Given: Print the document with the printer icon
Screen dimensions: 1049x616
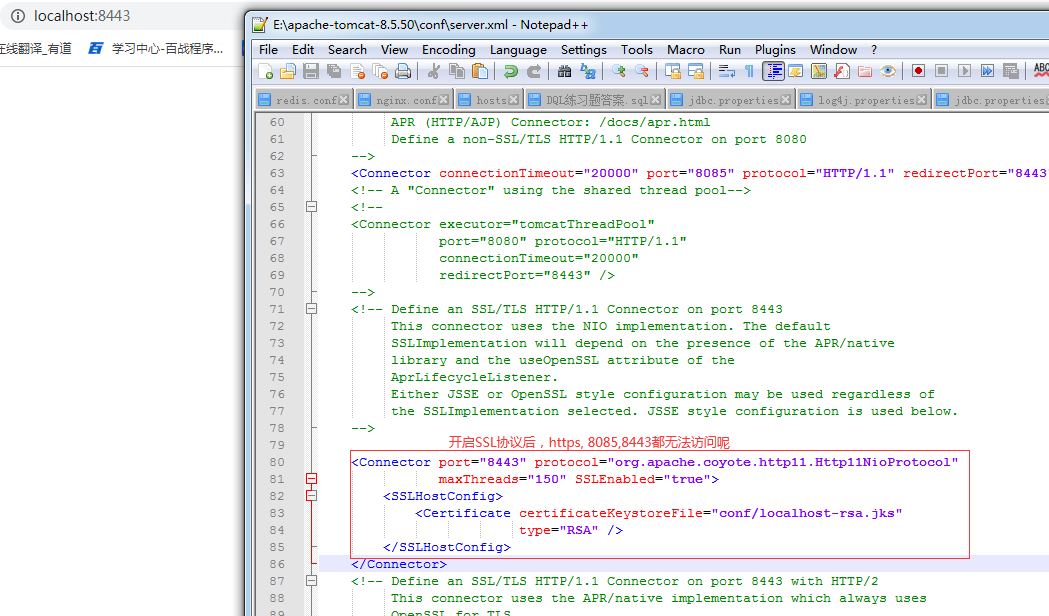Looking at the screenshot, I should 403,71.
